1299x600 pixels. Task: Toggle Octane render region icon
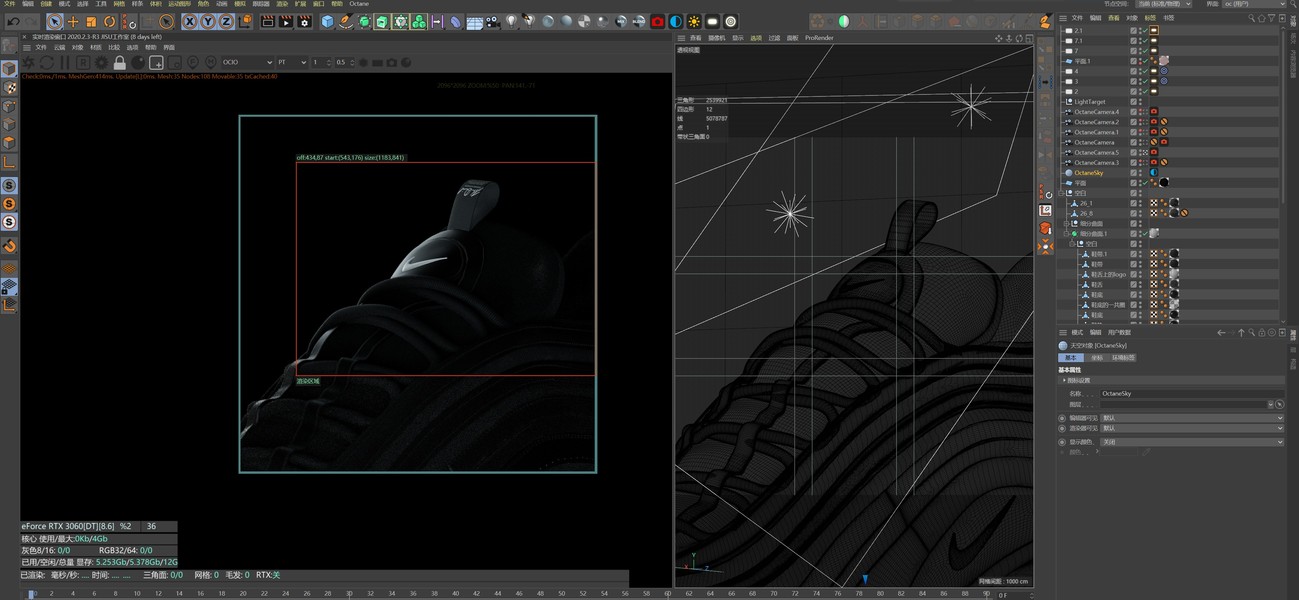pos(156,62)
